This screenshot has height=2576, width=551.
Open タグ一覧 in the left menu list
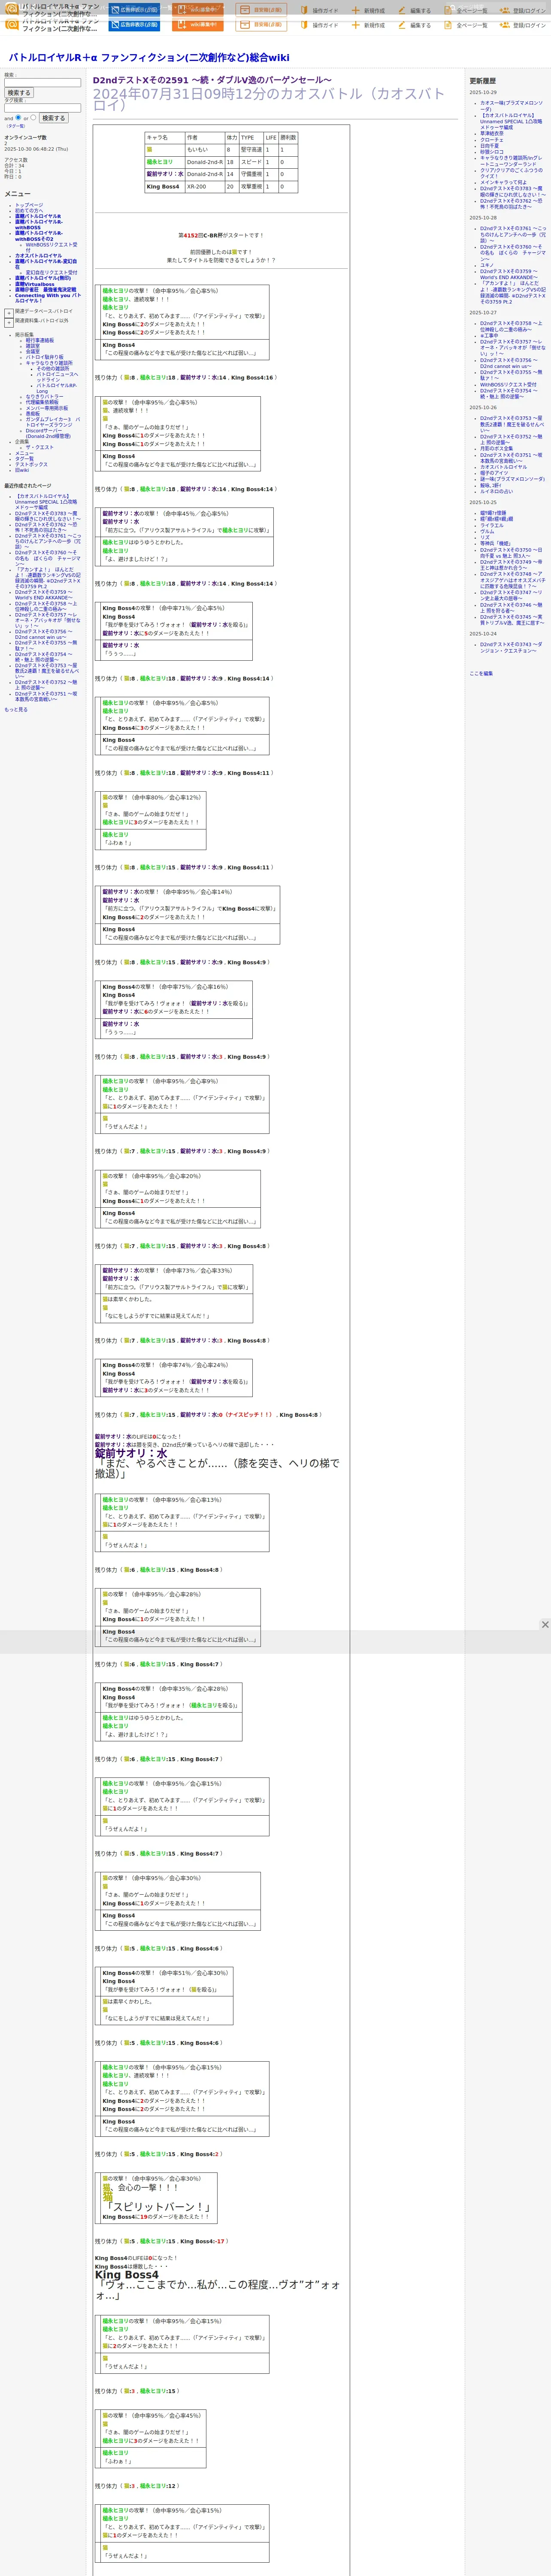click(24, 458)
